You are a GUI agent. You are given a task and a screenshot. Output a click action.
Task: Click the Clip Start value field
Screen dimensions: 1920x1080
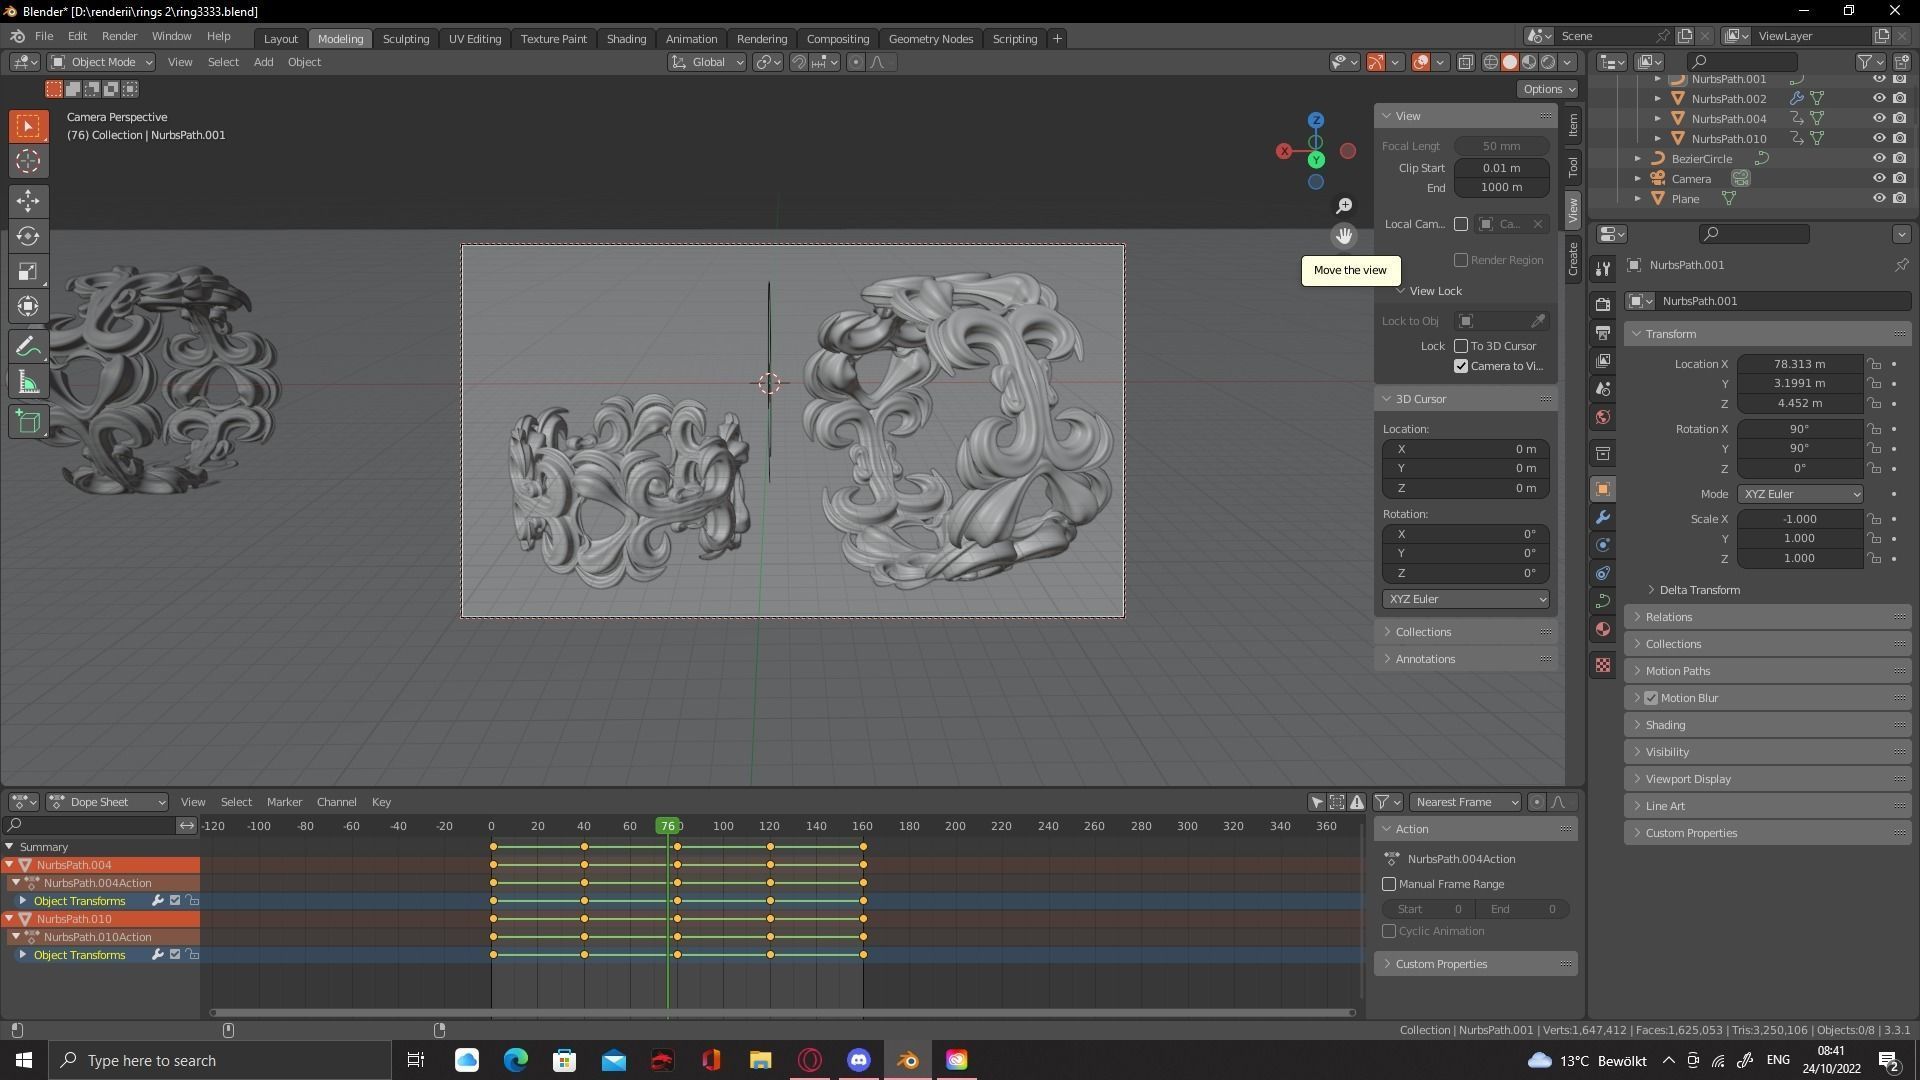click(x=1502, y=168)
